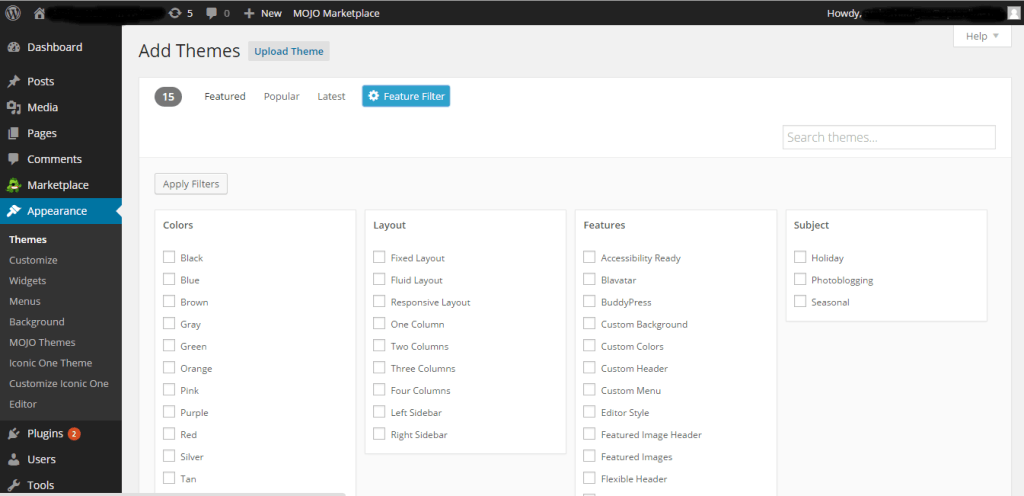This screenshot has height=496, width=1024.
Task: Open Customize Iconic One submenu item
Action: (x=59, y=384)
